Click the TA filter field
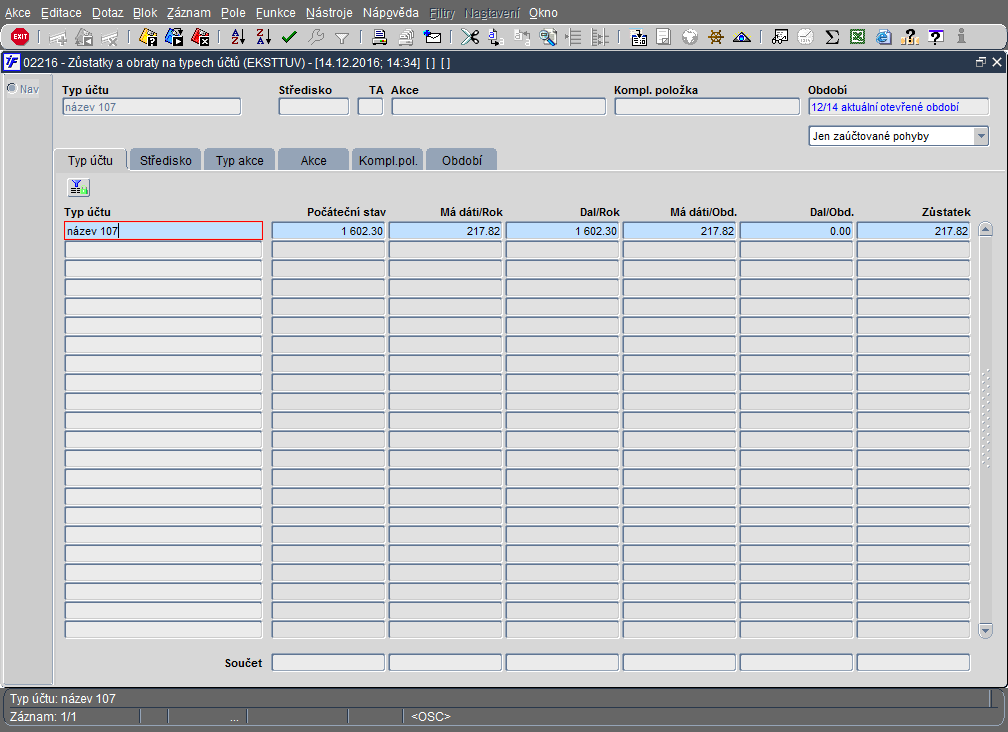The height and width of the screenshot is (732, 1008). (370, 107)
